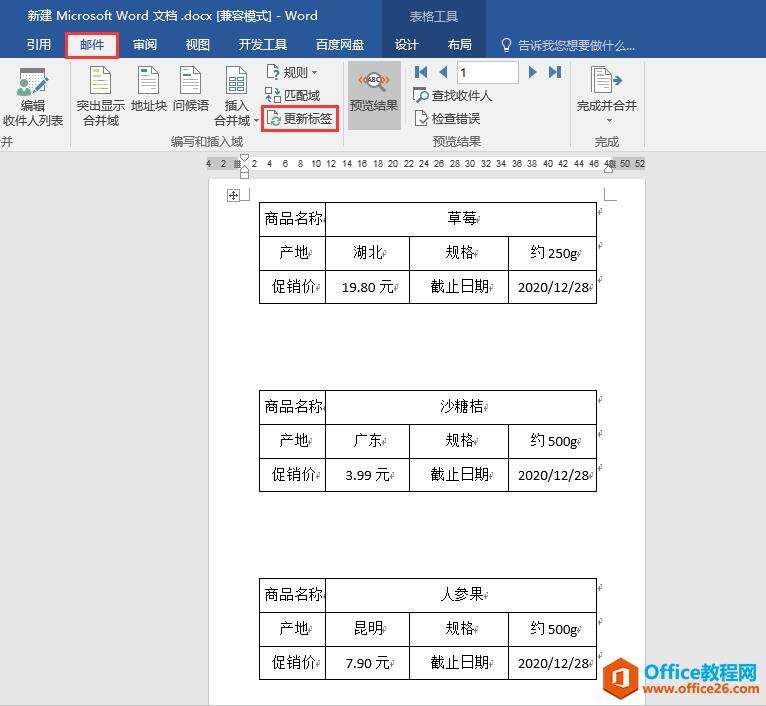The width and height of the screenshot is (766, 706).
Task: Go to last record
Action: (x=554, y=72)
